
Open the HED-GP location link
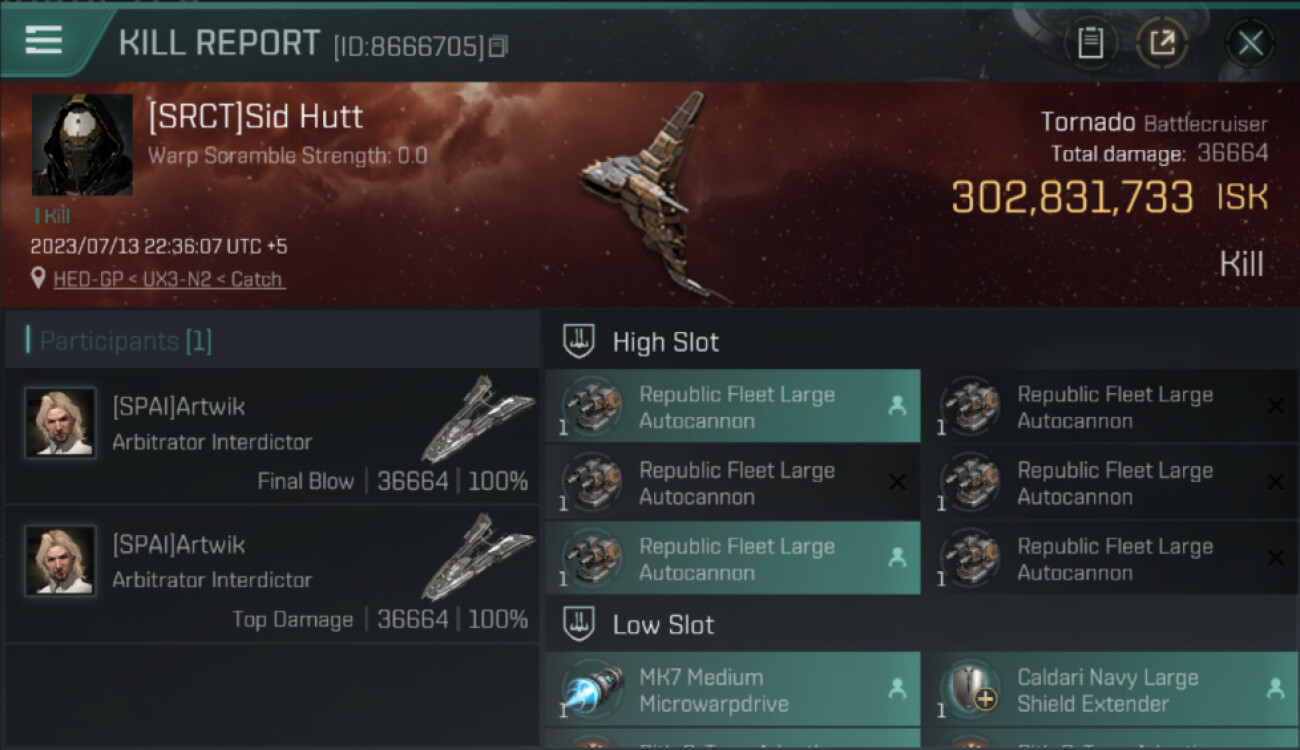tap(167, 279)
